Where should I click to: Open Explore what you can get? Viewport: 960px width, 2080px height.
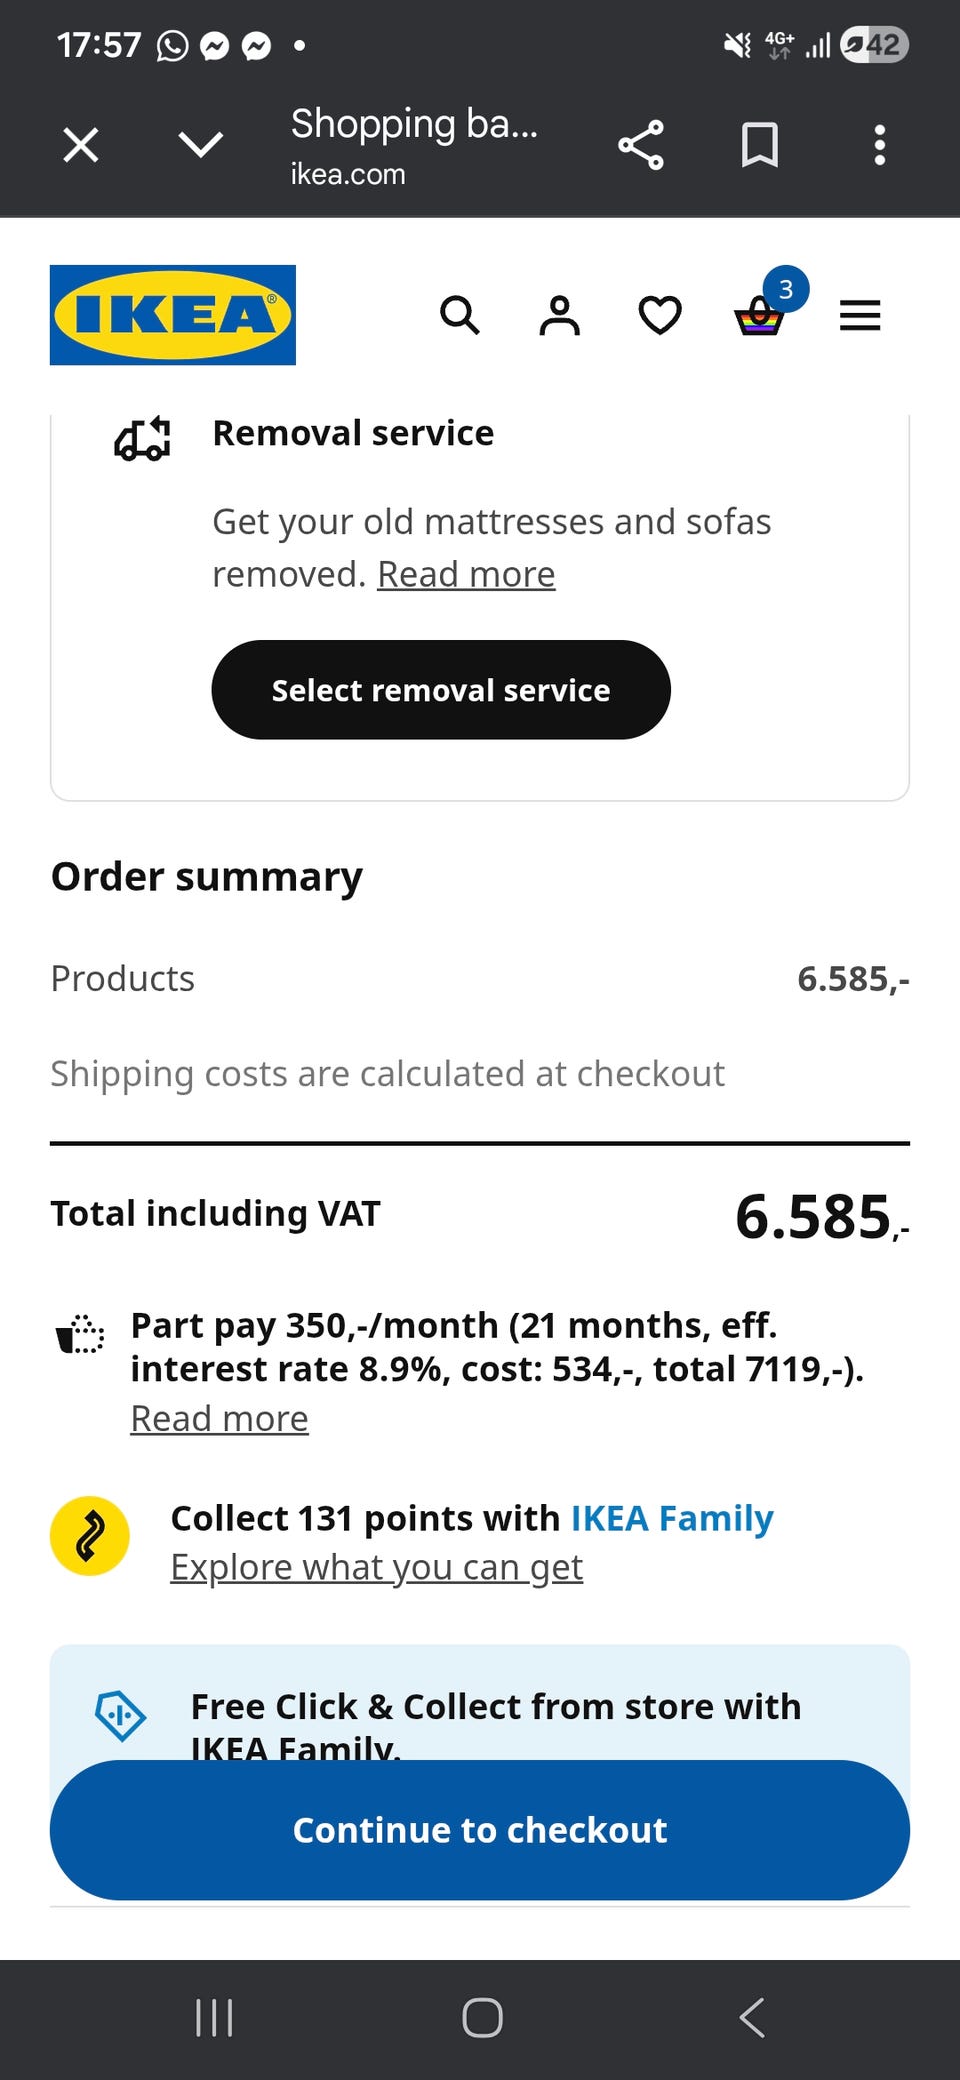pyautogui.click(x=376, y=1568)
